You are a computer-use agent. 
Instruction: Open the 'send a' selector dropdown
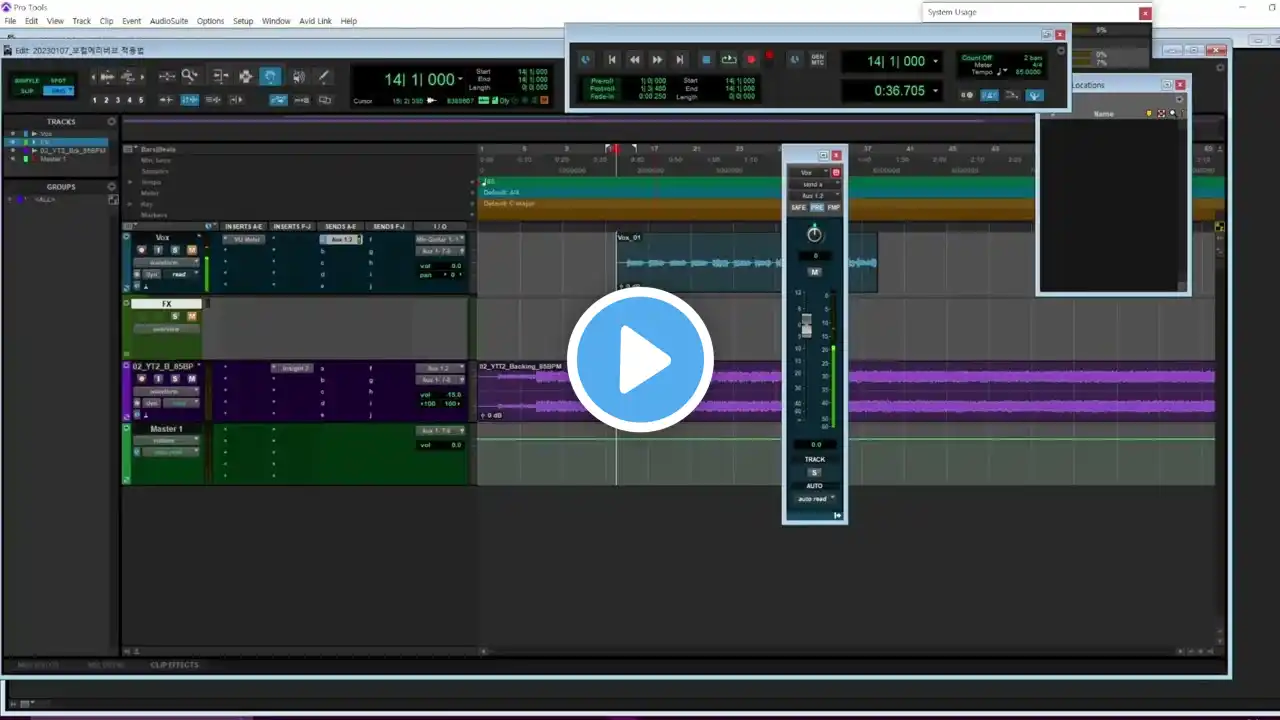point(815,184)
